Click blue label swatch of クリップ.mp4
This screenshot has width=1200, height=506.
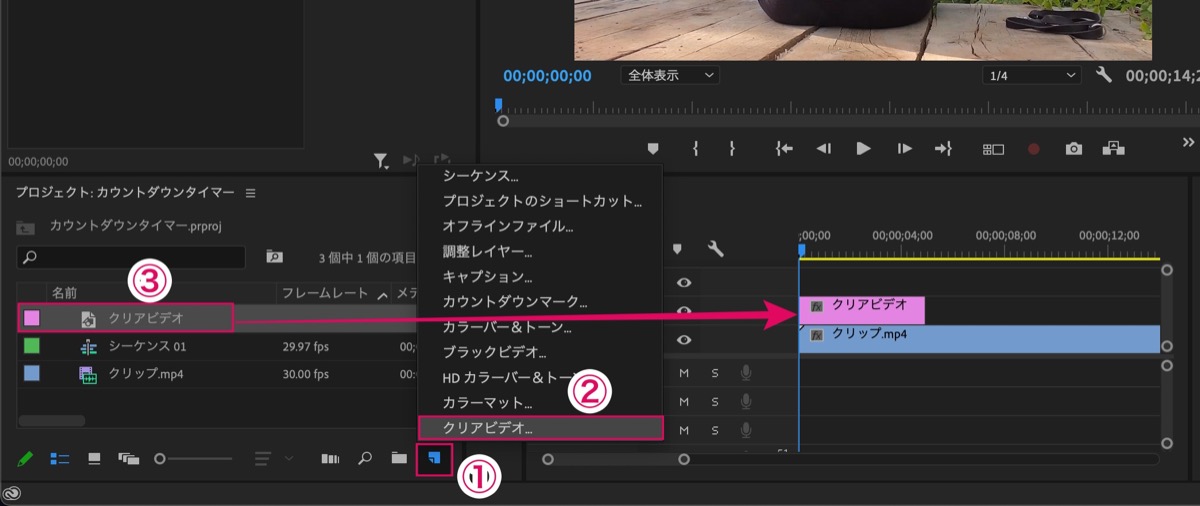pyautogui.click(x=31, y=375)
